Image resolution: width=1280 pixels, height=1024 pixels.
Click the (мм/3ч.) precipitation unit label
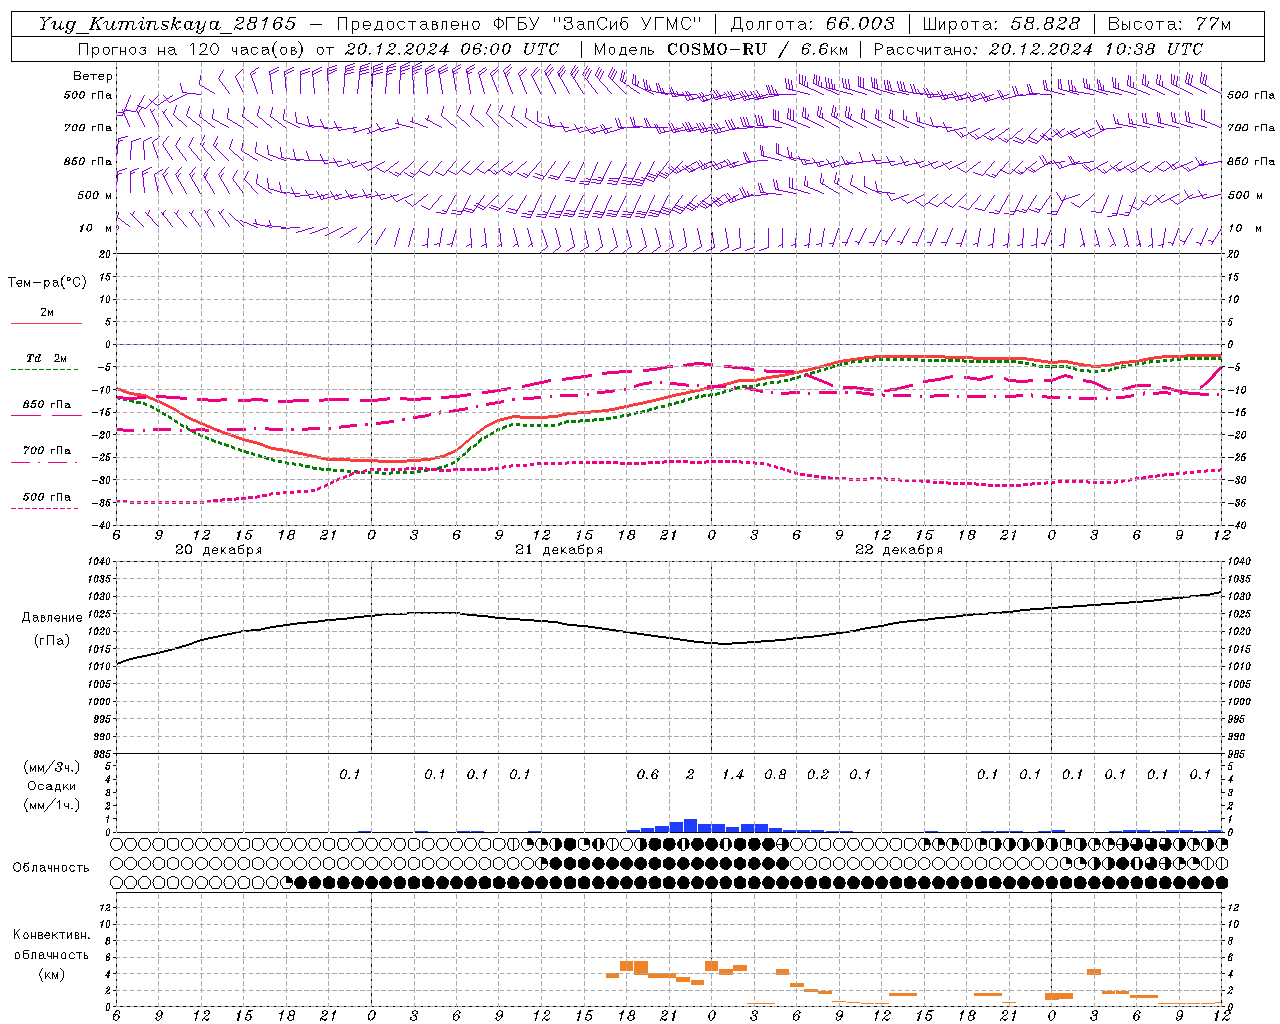pyautogui.click(x=52, y=767)
